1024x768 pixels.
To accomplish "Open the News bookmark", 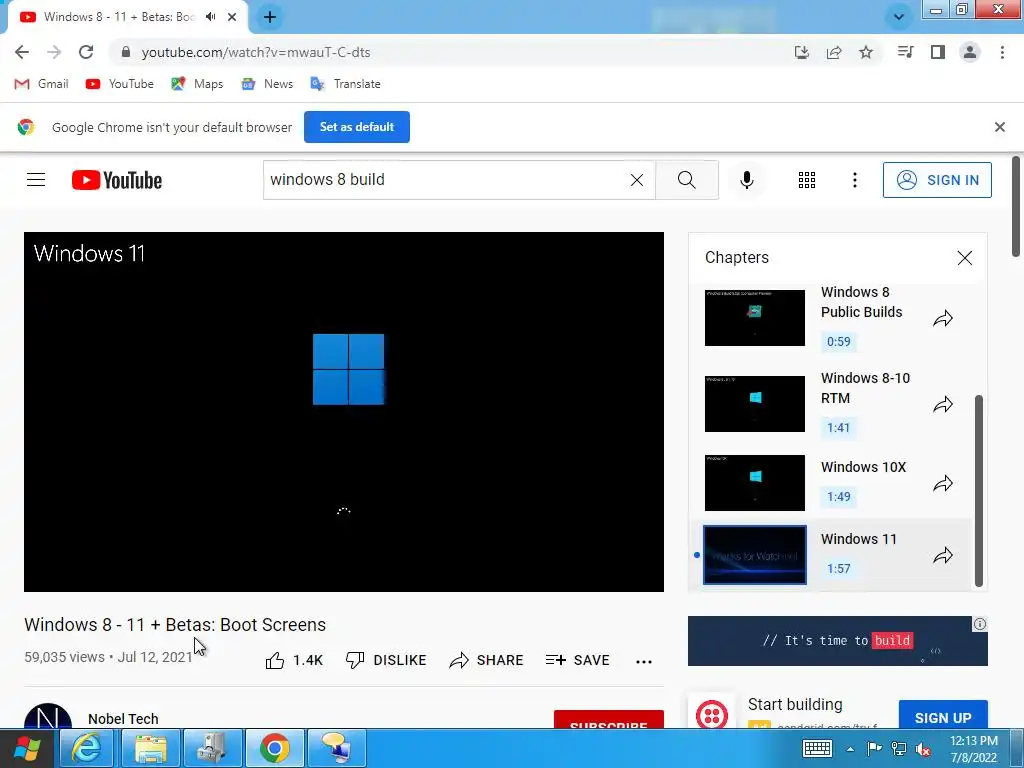I will pyautogui.click(x=266, y=84).
